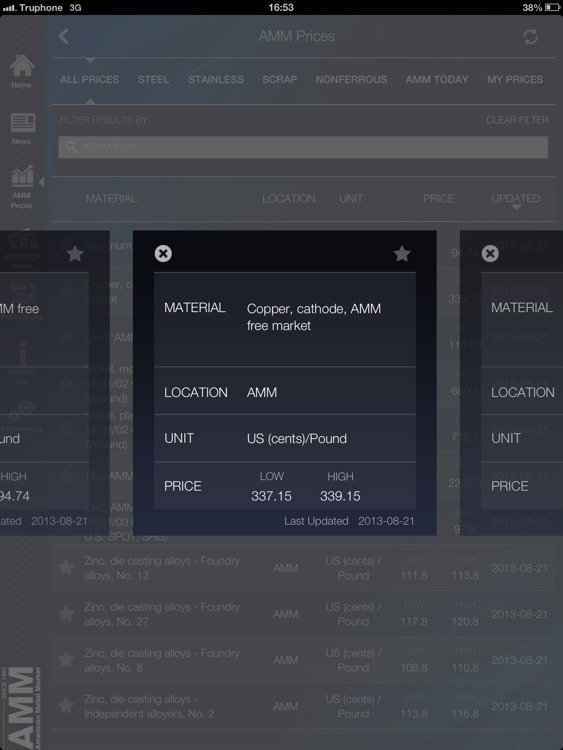The height and width of the screenshot is (750, 563).
Task: Star Zinc Foundry alloys No. 12 row
Action: [66, 568]
